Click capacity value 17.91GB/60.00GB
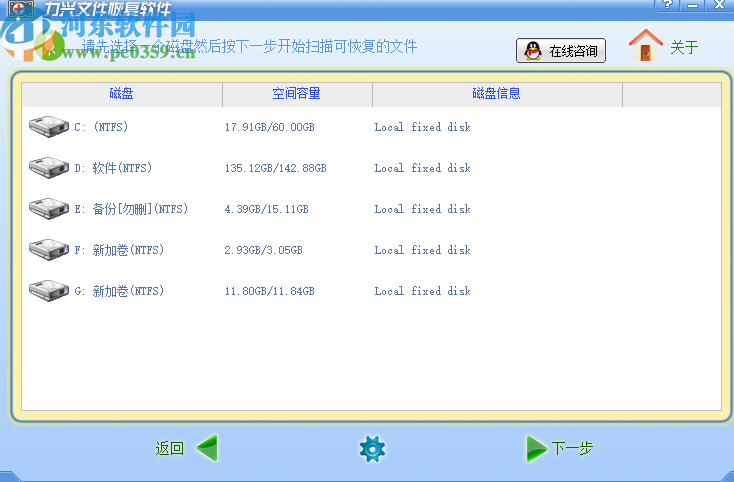This screenshot has width=734, height=482. coord(270,127)
